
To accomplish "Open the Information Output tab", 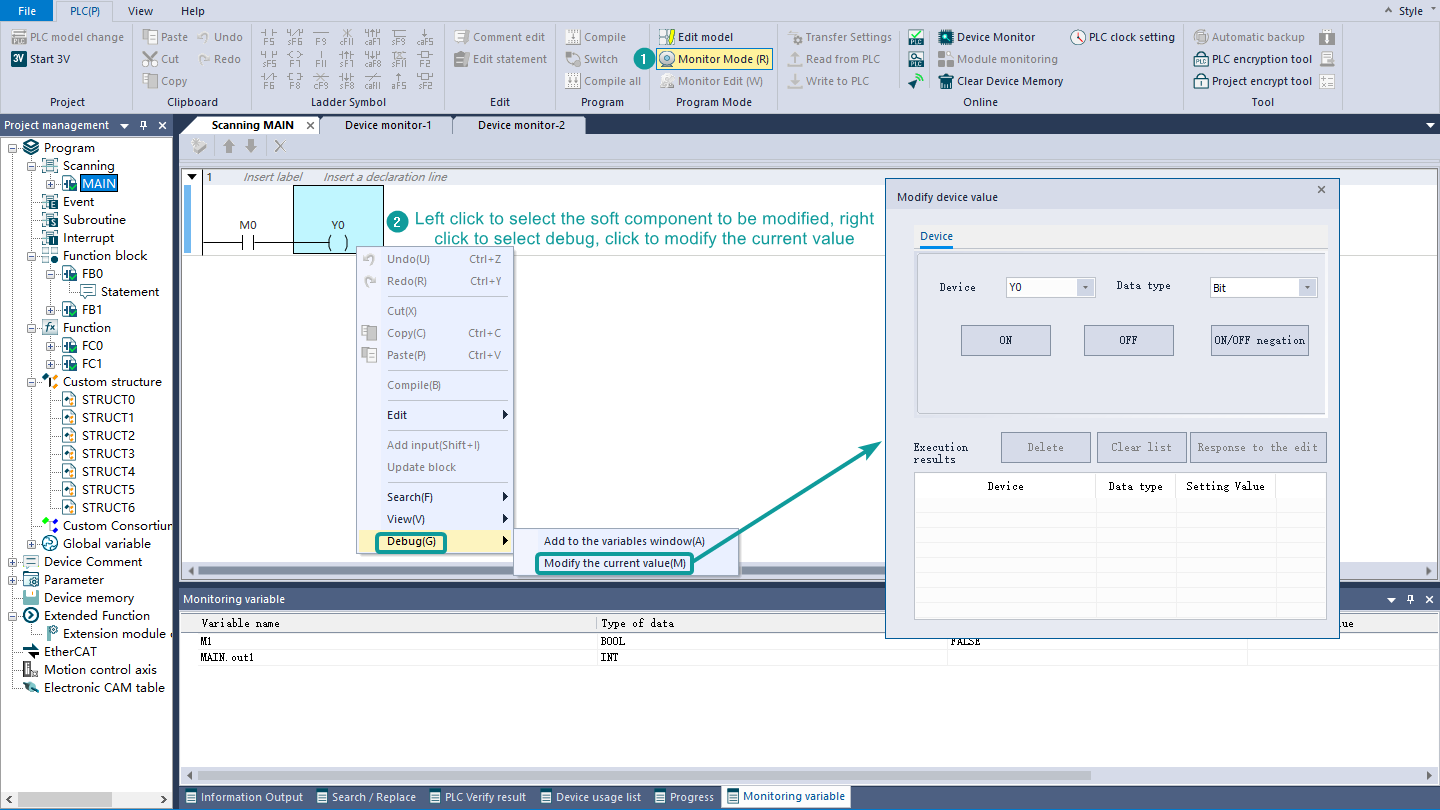I will click(251, 797).
